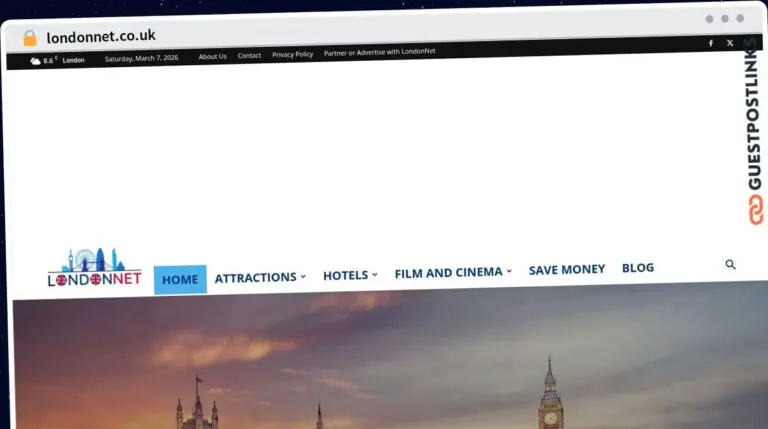Open the X (Twitter) social icon
Image resolution: width=768 pixels, height=429 pixels.
[730, 43]
